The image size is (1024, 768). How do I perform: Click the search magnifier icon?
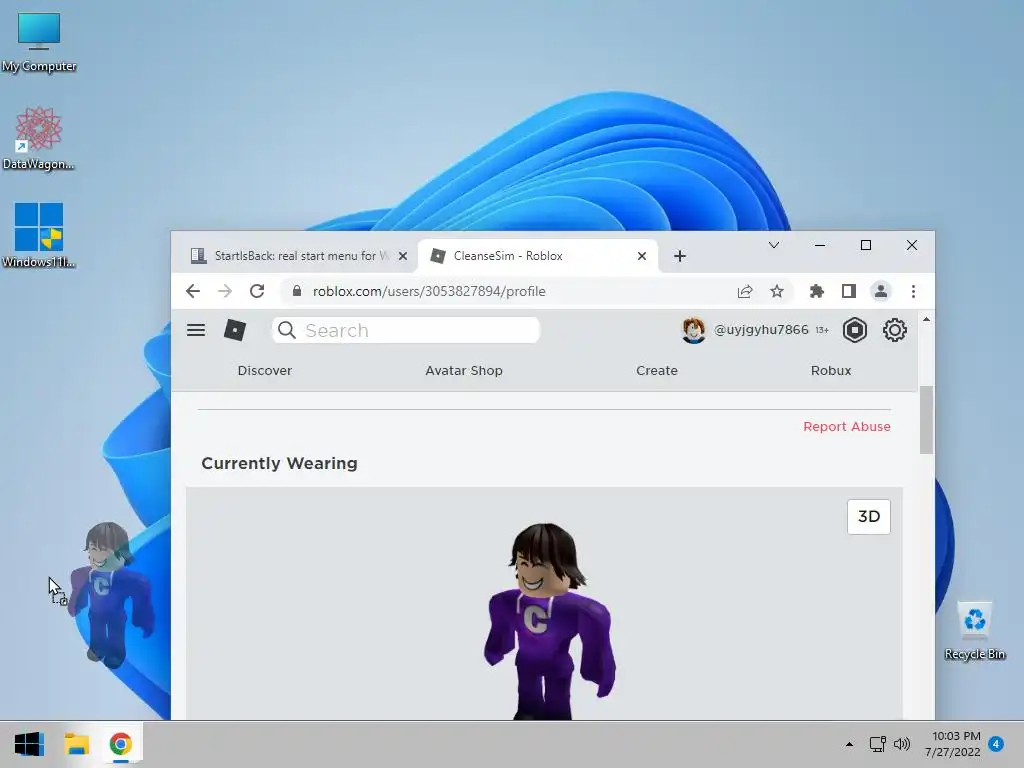tap(287, 330)
